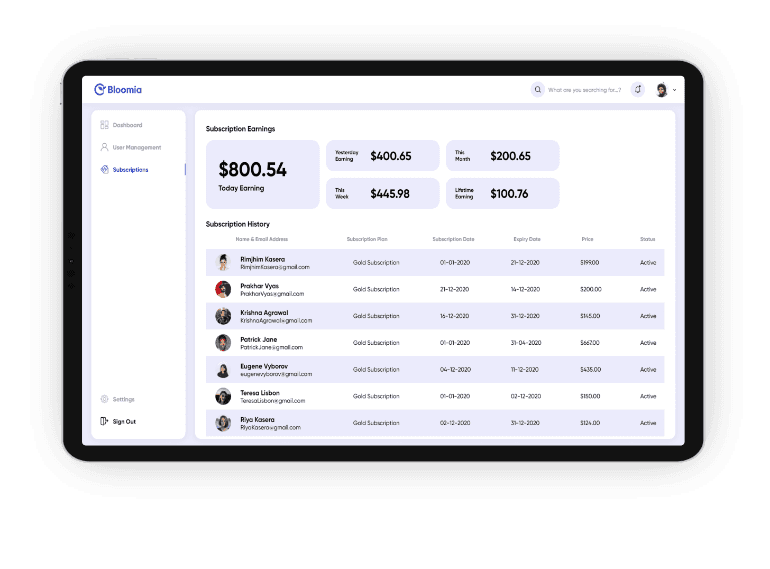Click the Dashboard grid icon

104,125
